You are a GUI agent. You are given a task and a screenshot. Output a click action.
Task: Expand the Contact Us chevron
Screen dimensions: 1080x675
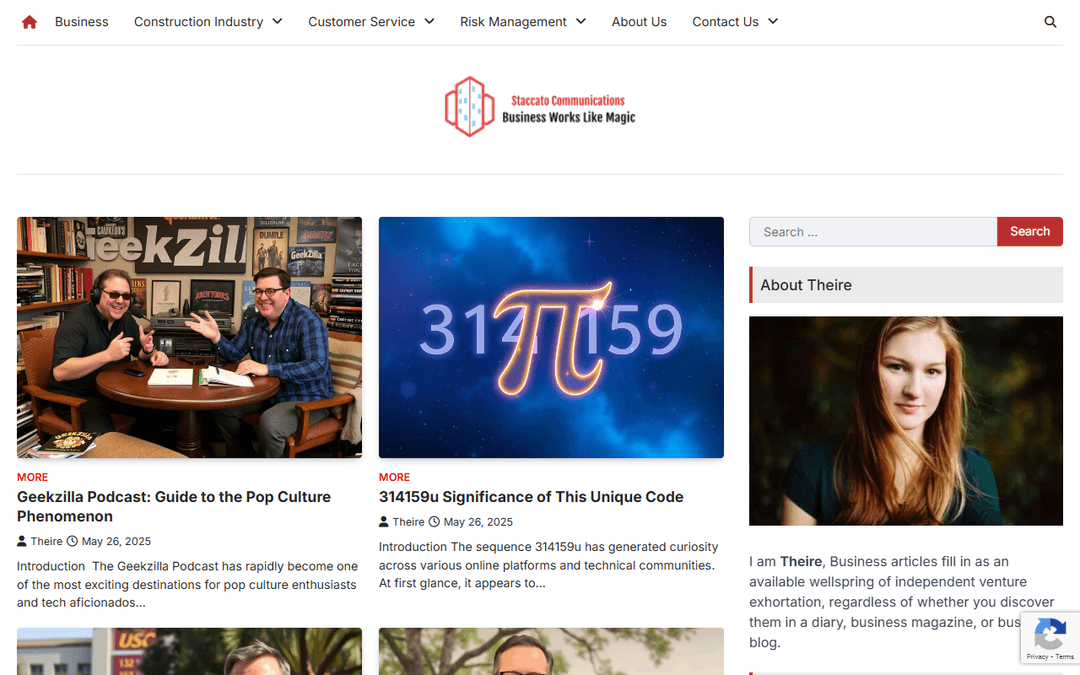pyautogui.click(x=773, y=21)
